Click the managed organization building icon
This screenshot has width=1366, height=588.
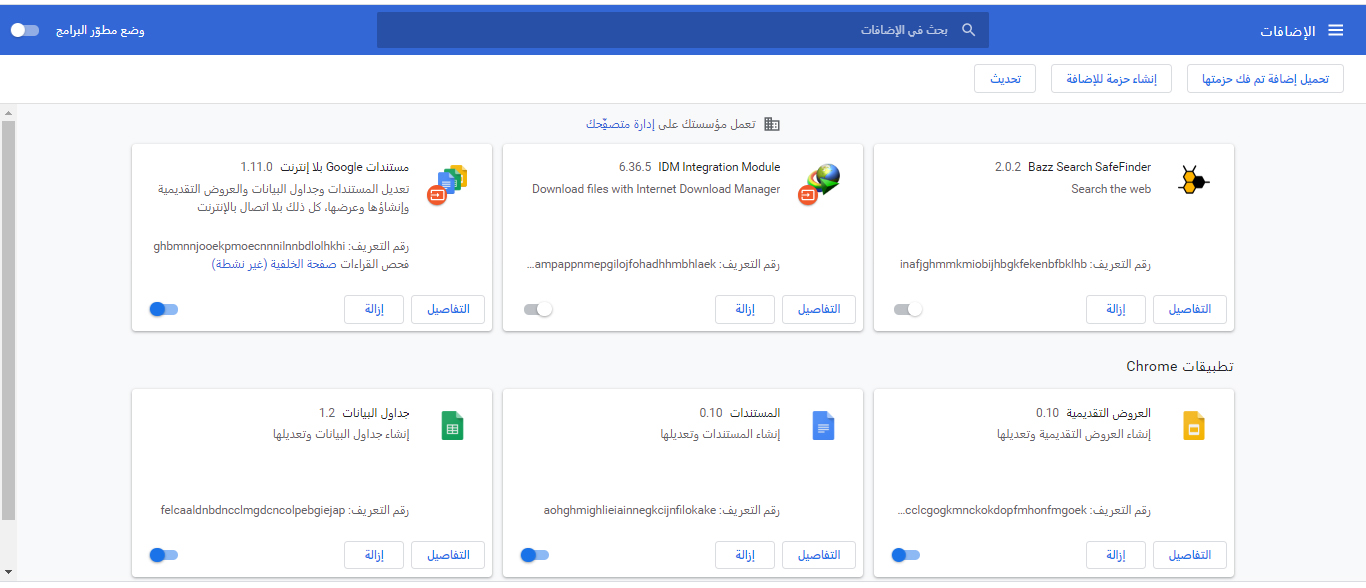771,124
